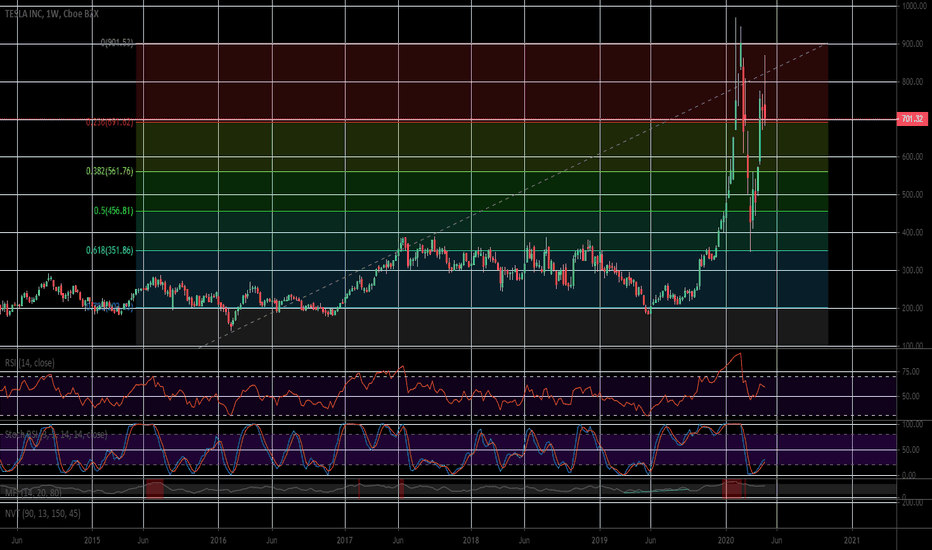The width and height of the screenshot is (932, 550).
Task: Select the 0.618(351.86) Fibonacci level label
Action: click(109, 250)
